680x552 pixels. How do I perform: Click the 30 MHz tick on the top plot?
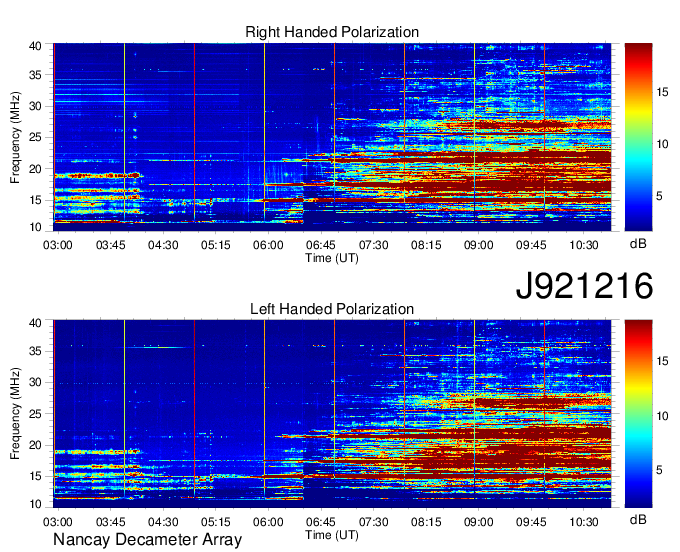click(35, 106)
